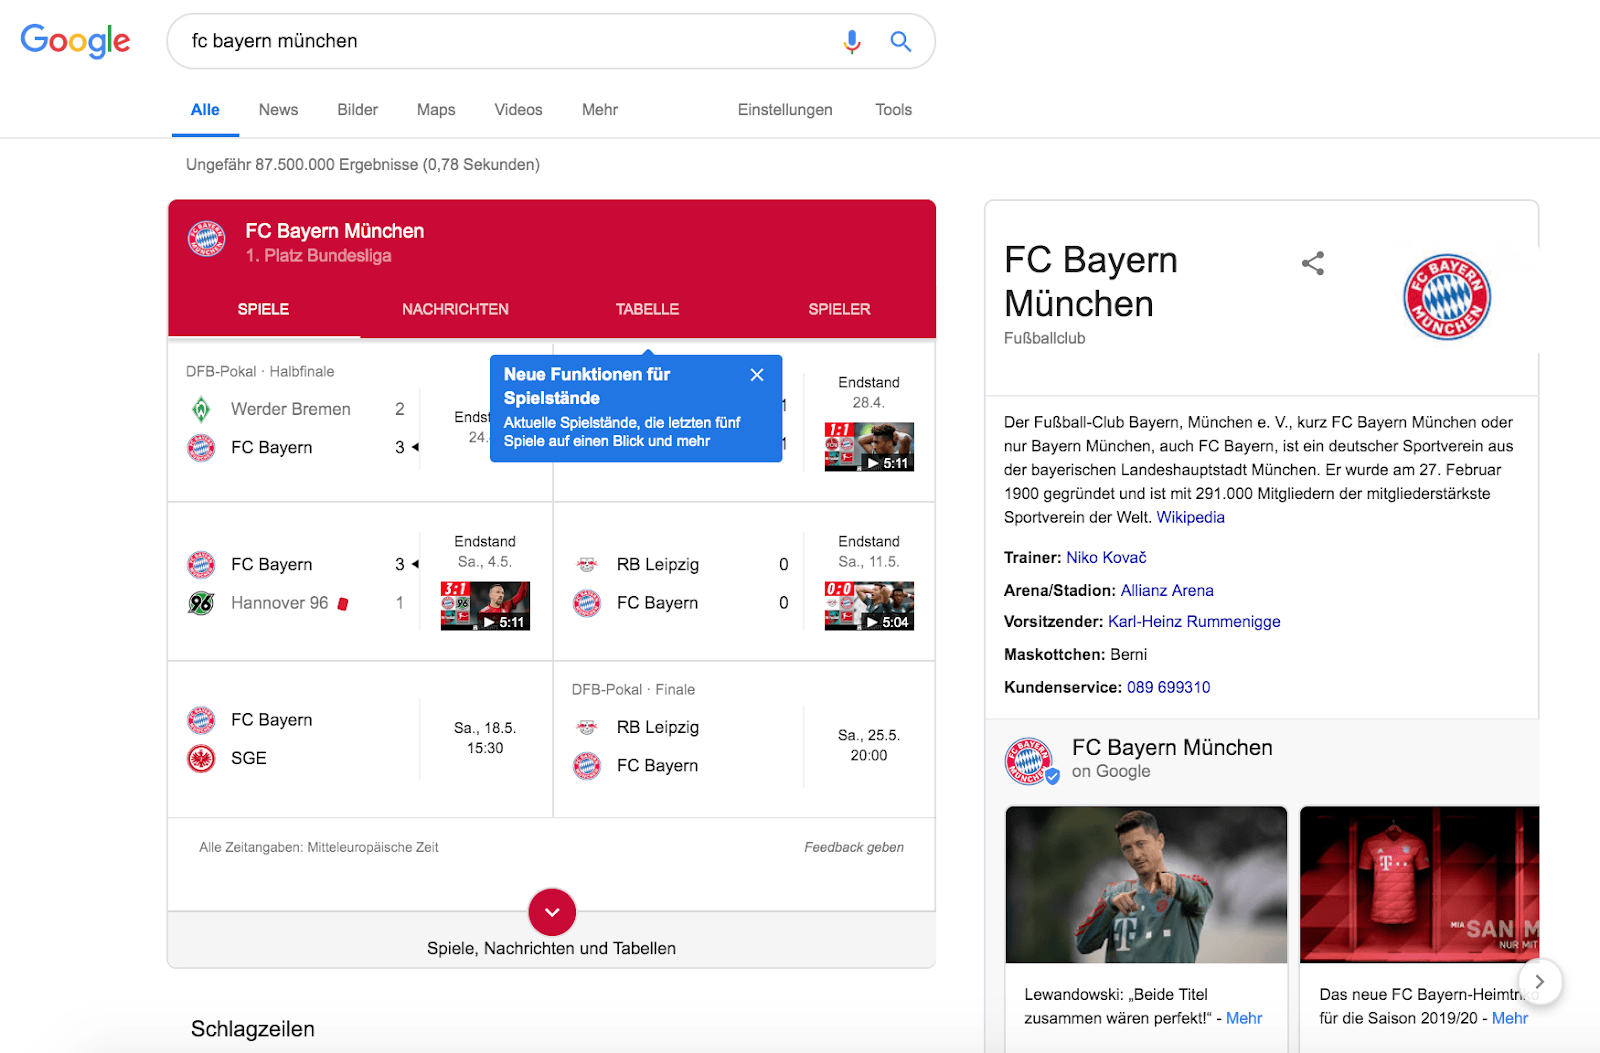Open SPIELER tab in team card
Viewport: 1600px width, 1053px height.
839,310
